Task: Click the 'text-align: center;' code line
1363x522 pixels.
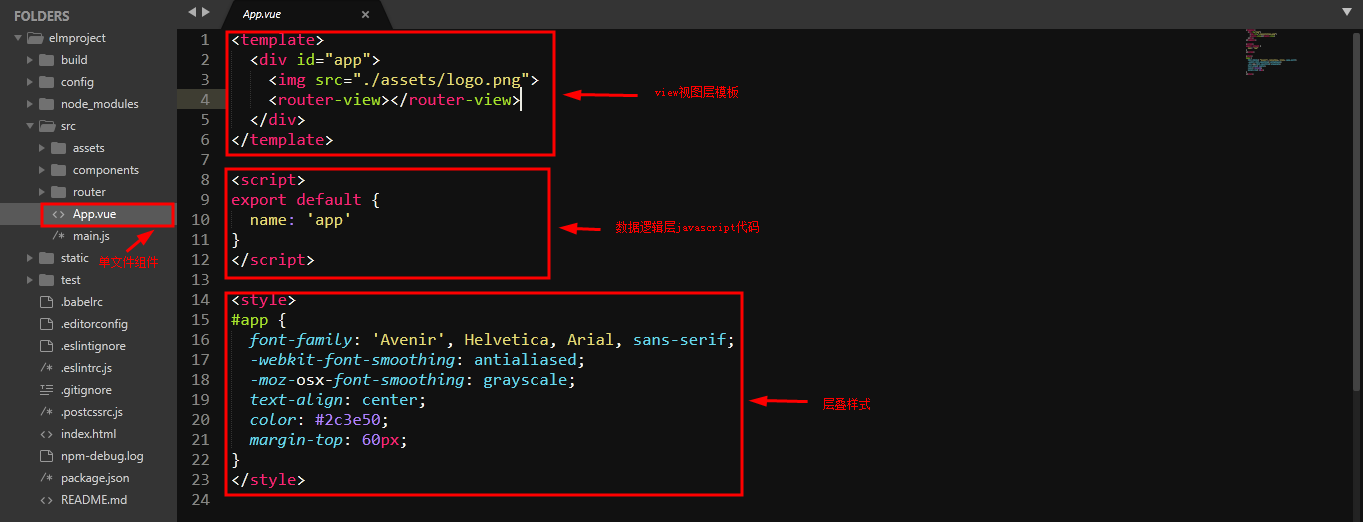Action: click(338, 400)
